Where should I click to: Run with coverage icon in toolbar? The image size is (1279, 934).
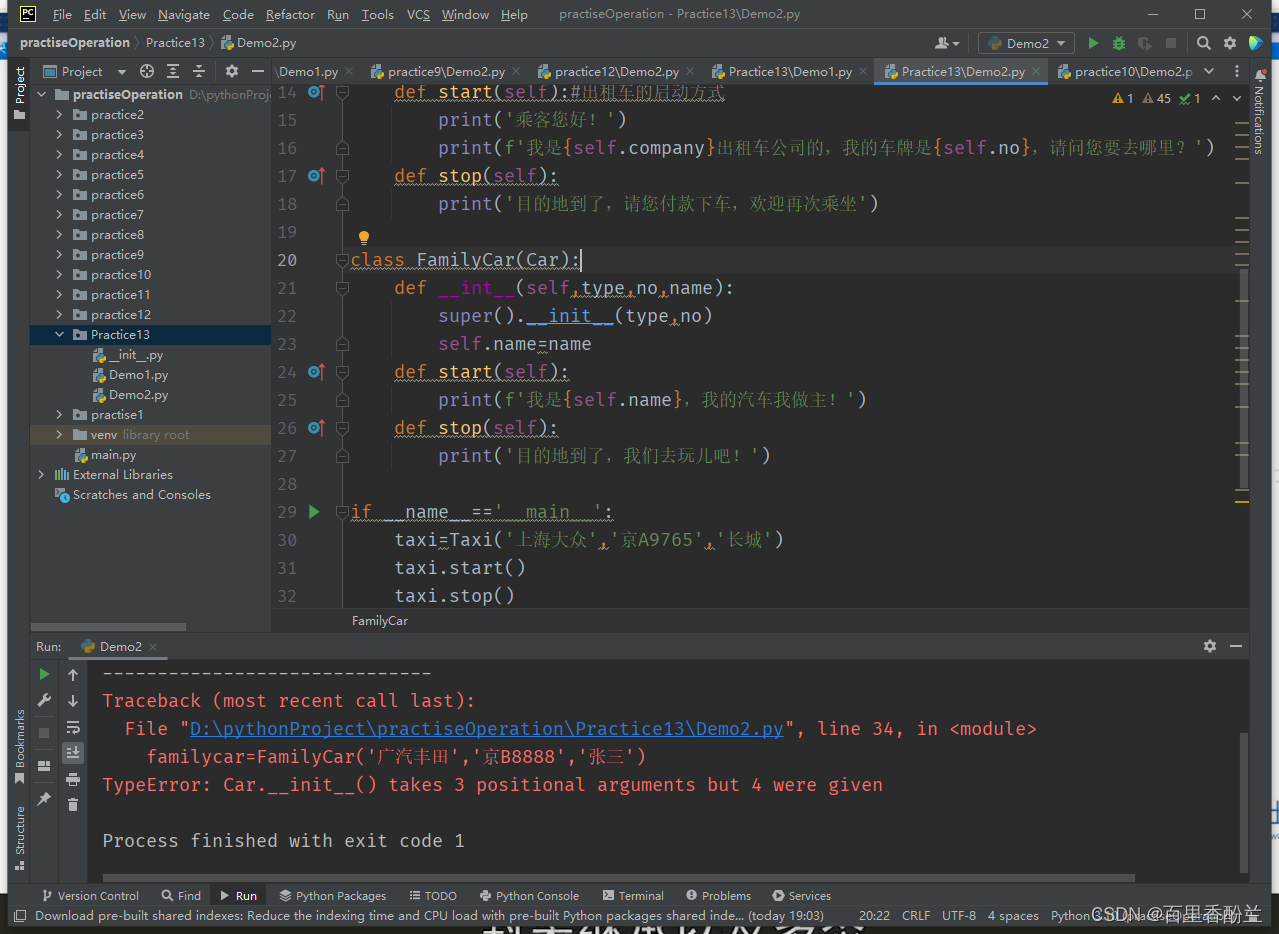click(x=1145, y=43)
